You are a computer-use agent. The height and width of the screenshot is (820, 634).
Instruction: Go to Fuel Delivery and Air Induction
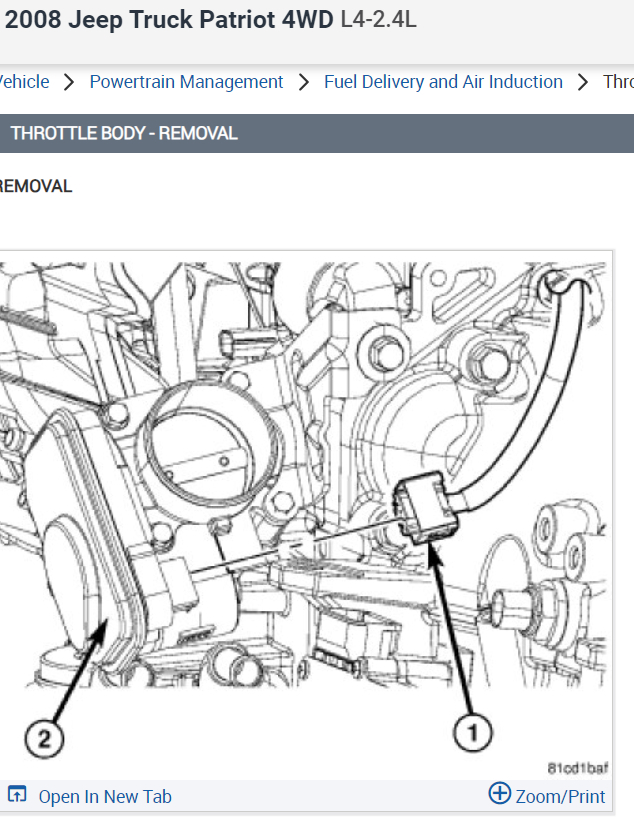443,82
